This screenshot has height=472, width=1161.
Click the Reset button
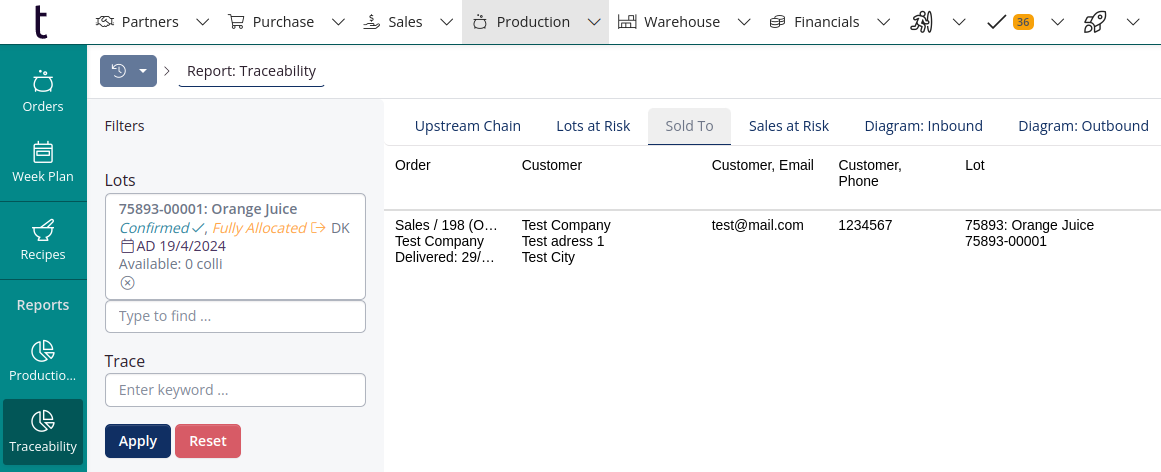[207, 441]
